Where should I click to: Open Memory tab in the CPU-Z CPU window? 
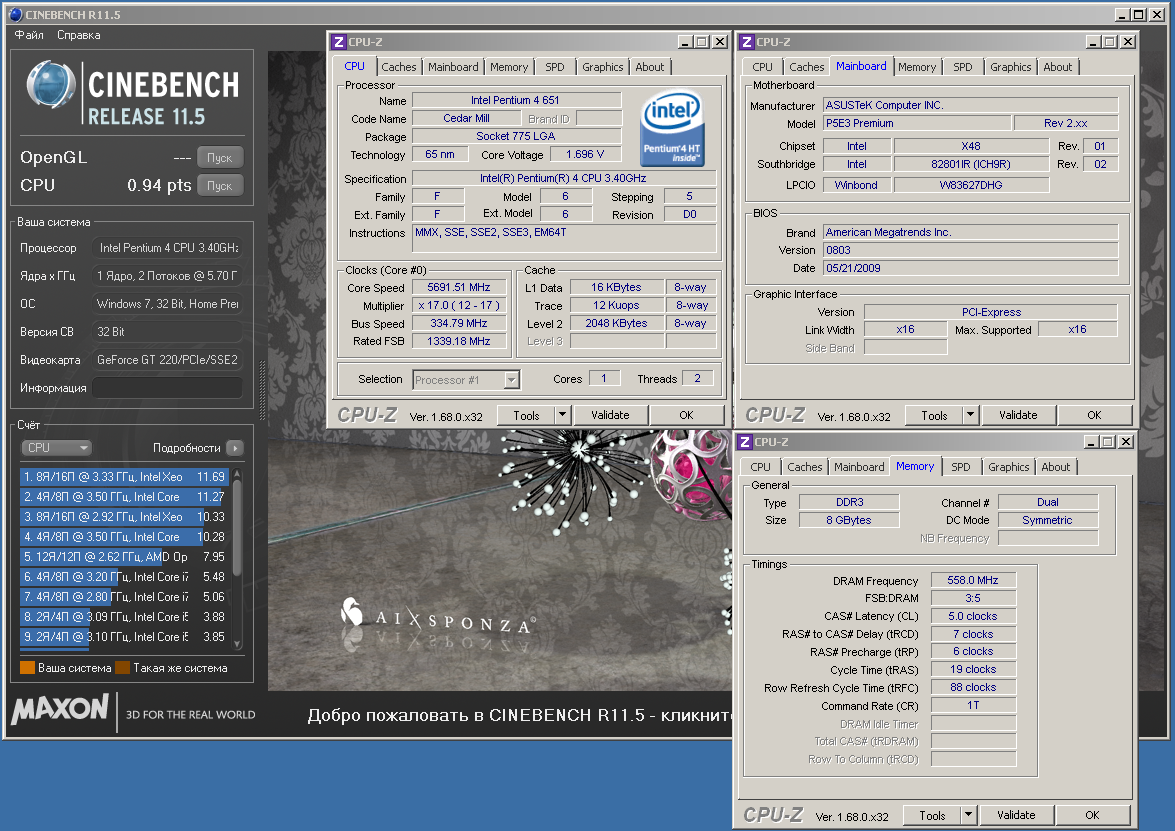point(509,67)
